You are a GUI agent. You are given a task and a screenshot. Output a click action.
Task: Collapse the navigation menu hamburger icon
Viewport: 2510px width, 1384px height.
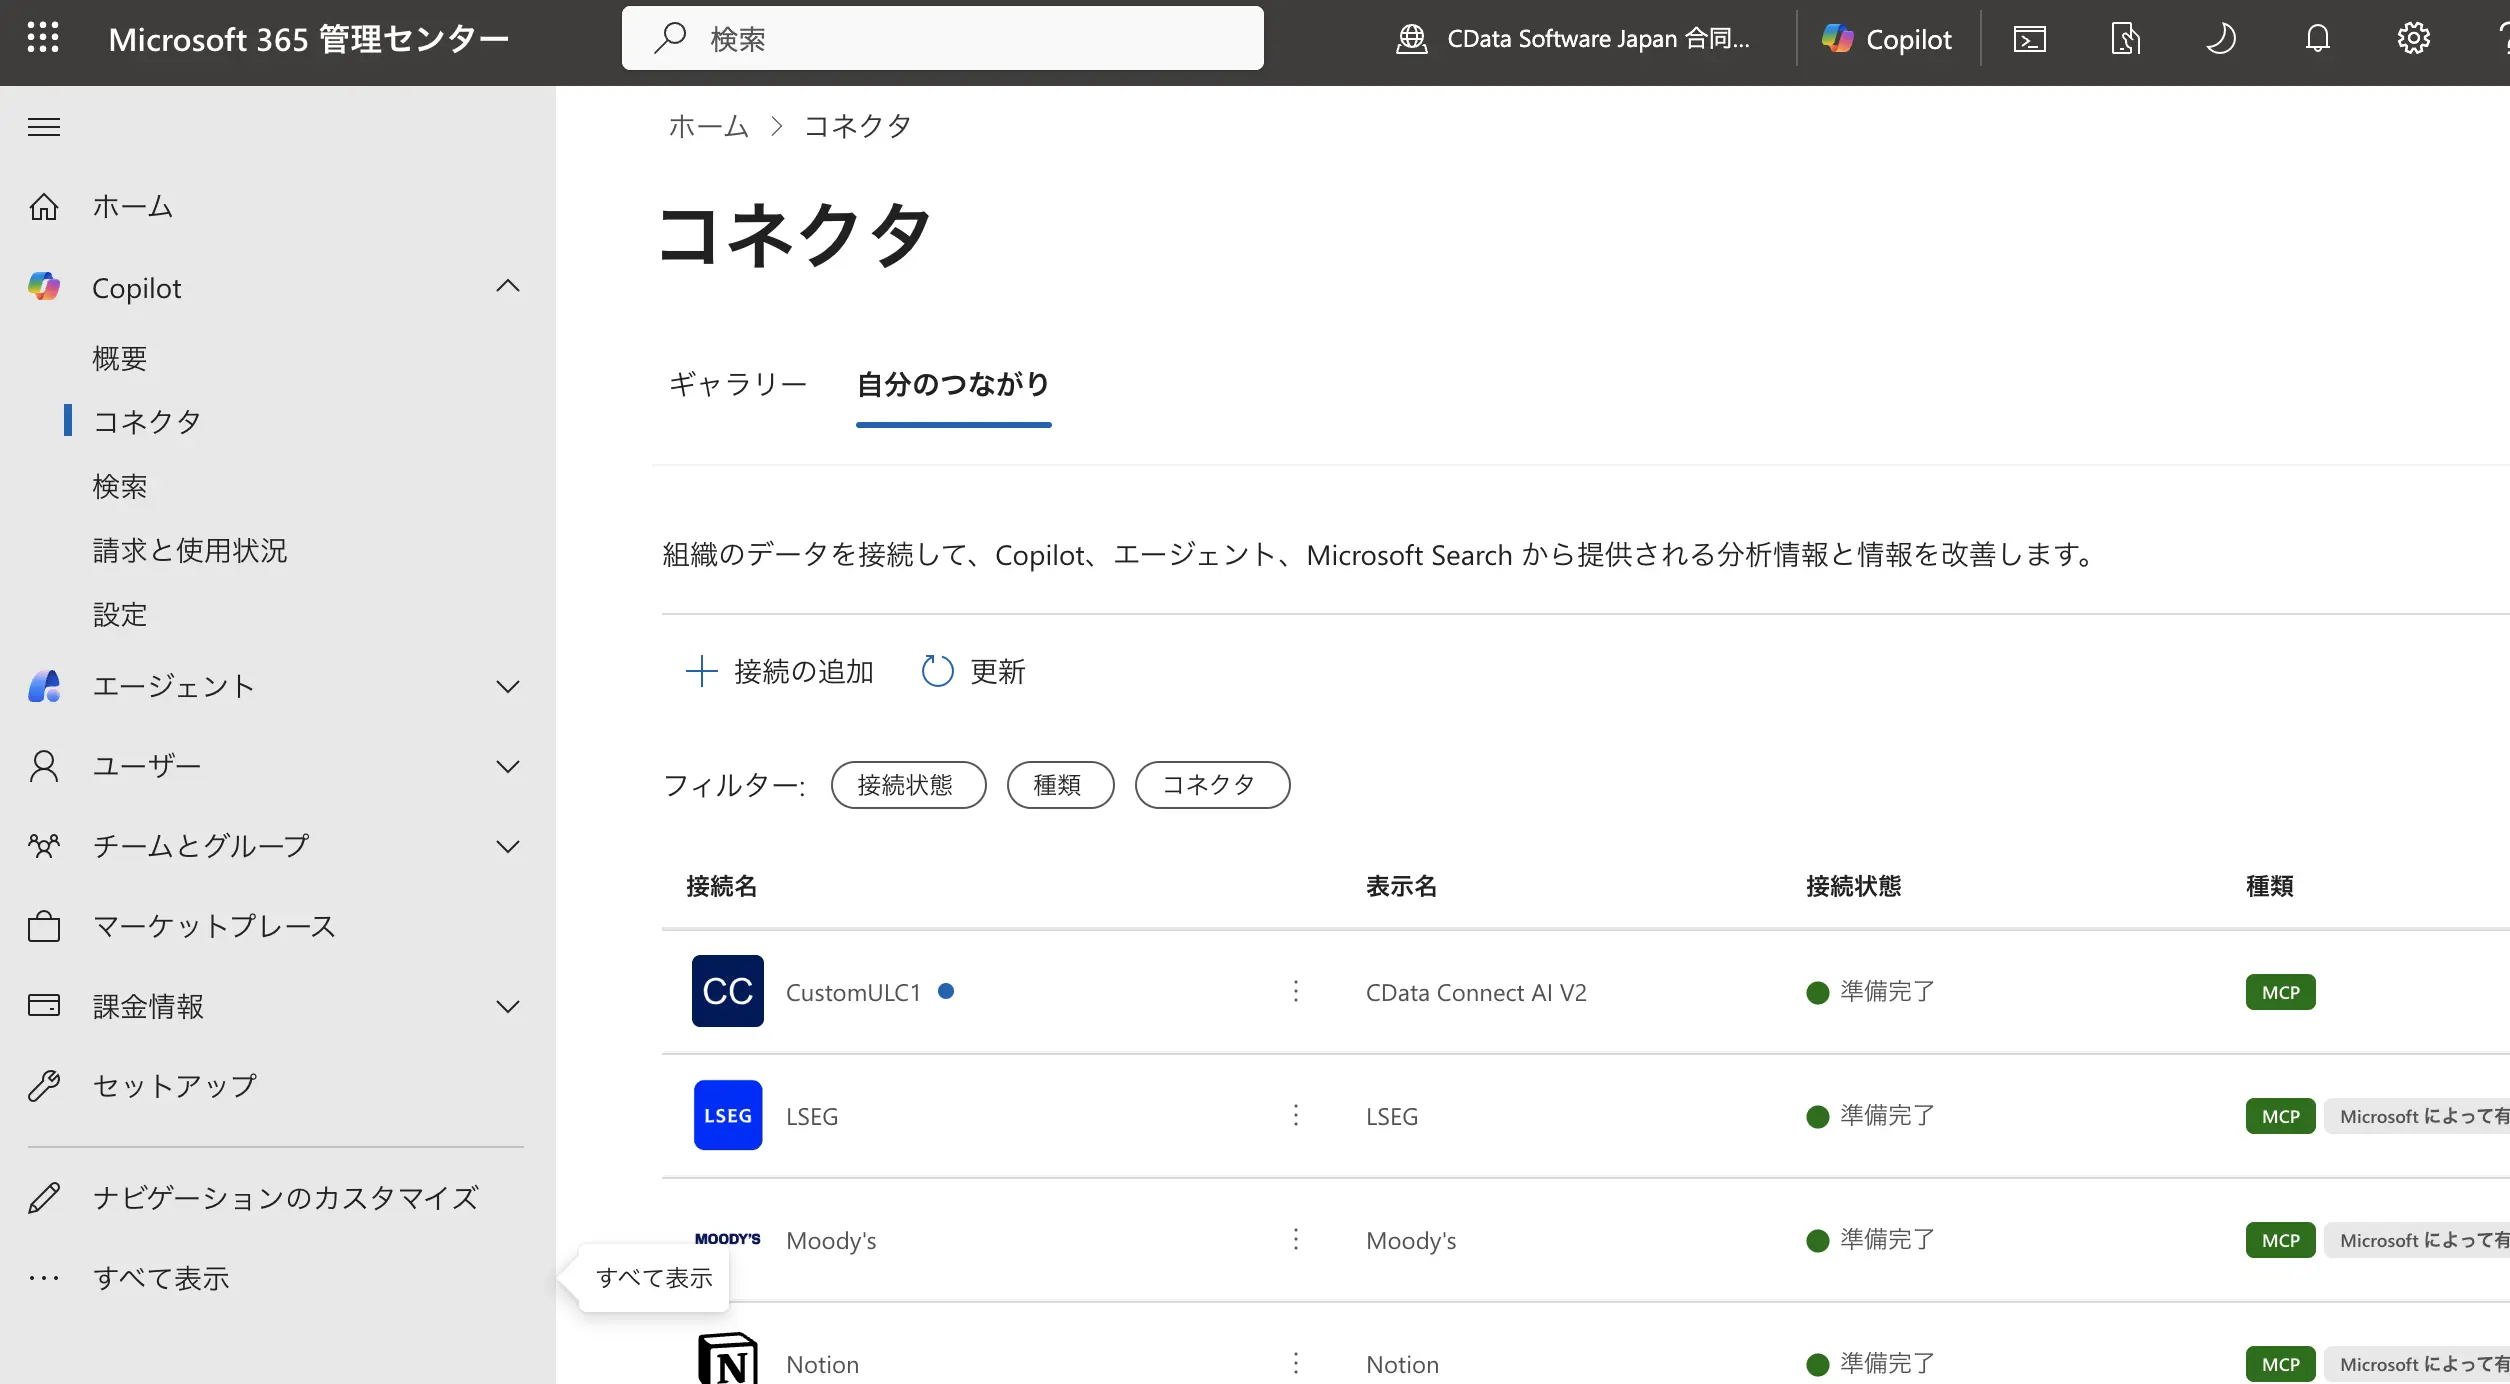[44, 127]
